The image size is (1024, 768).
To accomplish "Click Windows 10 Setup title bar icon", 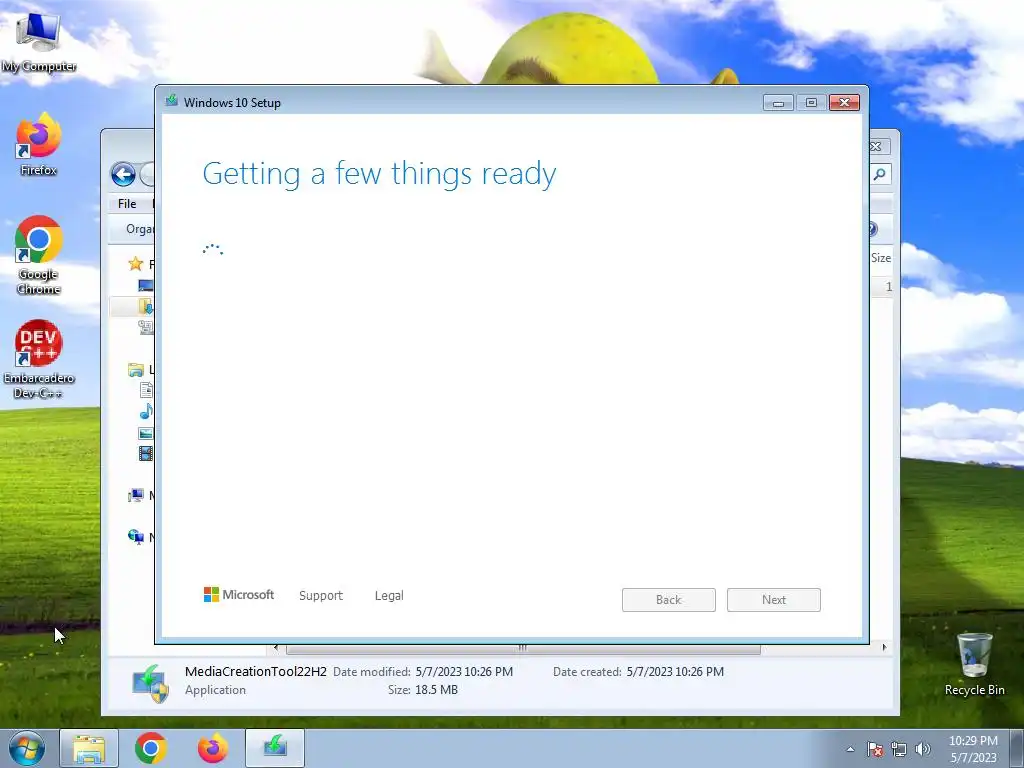I will point(172,101).
